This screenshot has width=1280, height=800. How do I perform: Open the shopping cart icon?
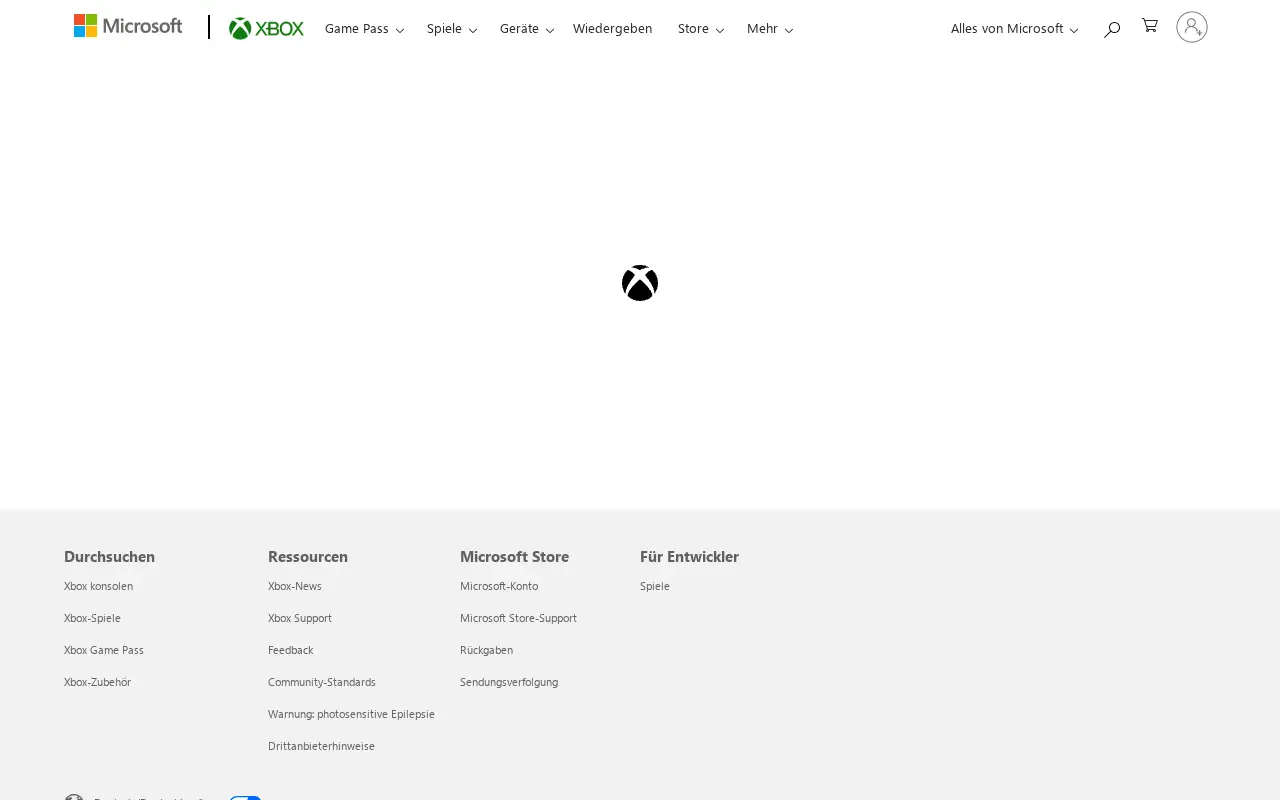(x=1150, y=26)
